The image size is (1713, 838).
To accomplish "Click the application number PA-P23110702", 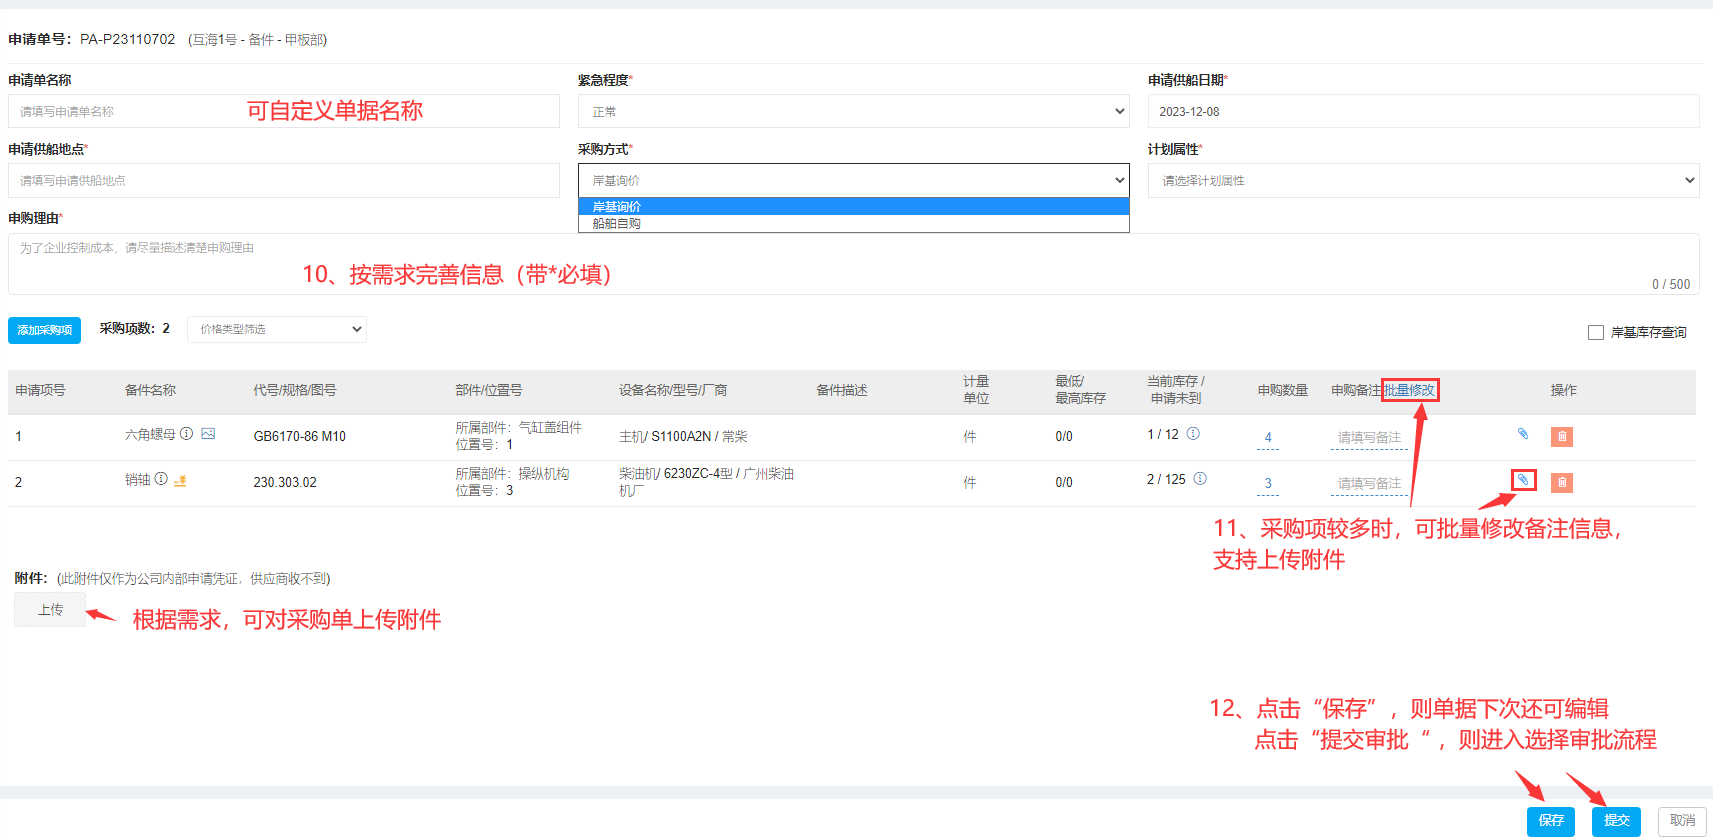I will tap(127, 39).
